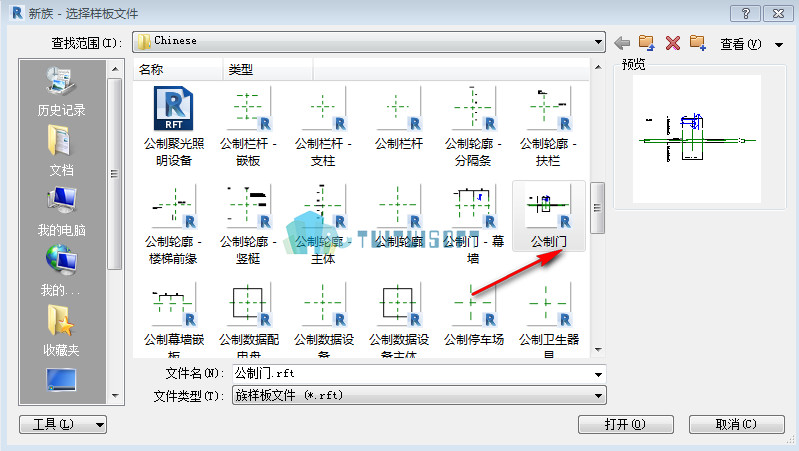Screen dimensions: 799x451
Task: Click the file list scrollbar thumb
Action: click(x=598, y=208)
